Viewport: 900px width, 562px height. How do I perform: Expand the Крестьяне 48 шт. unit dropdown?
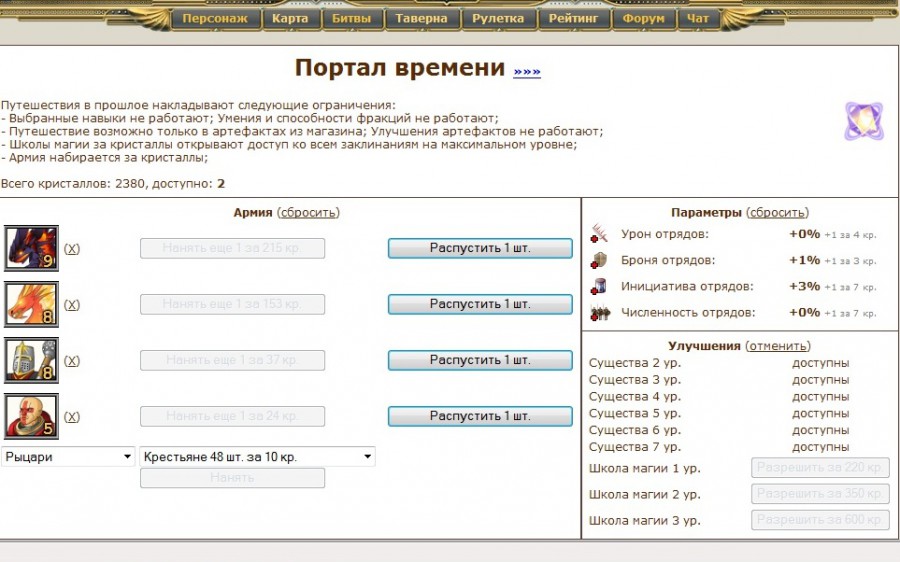coord(258,457)
